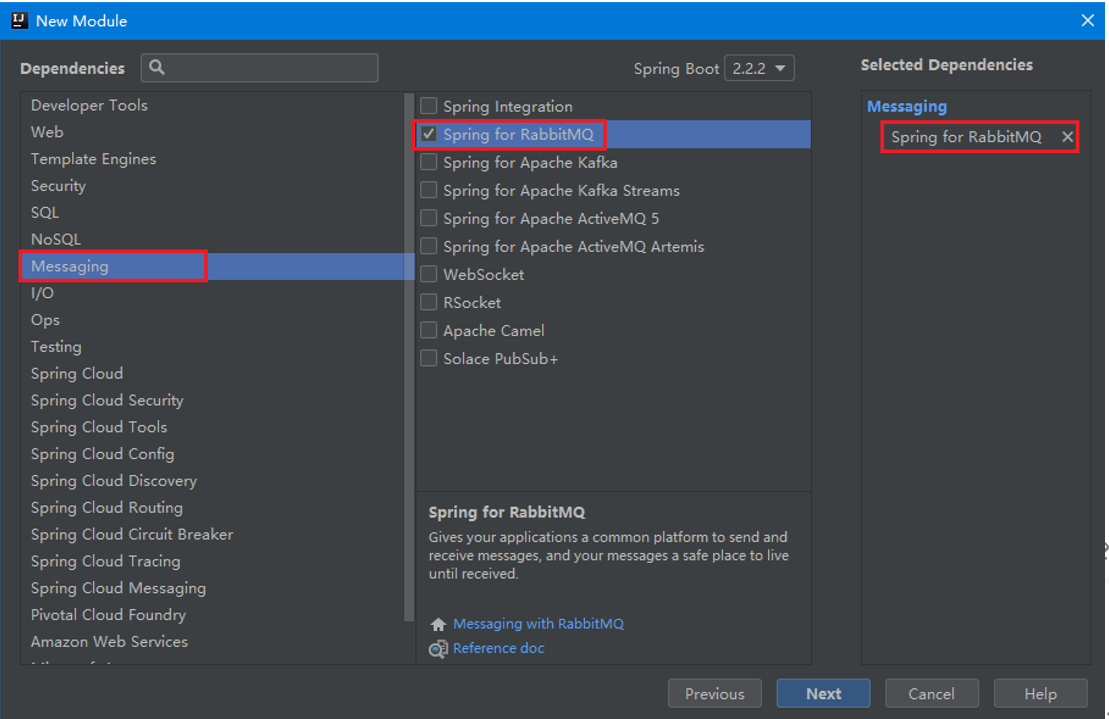Select the Ops category
Image resolution: width=1109 pixels, height=719 pixels.
tap(212, 320)
